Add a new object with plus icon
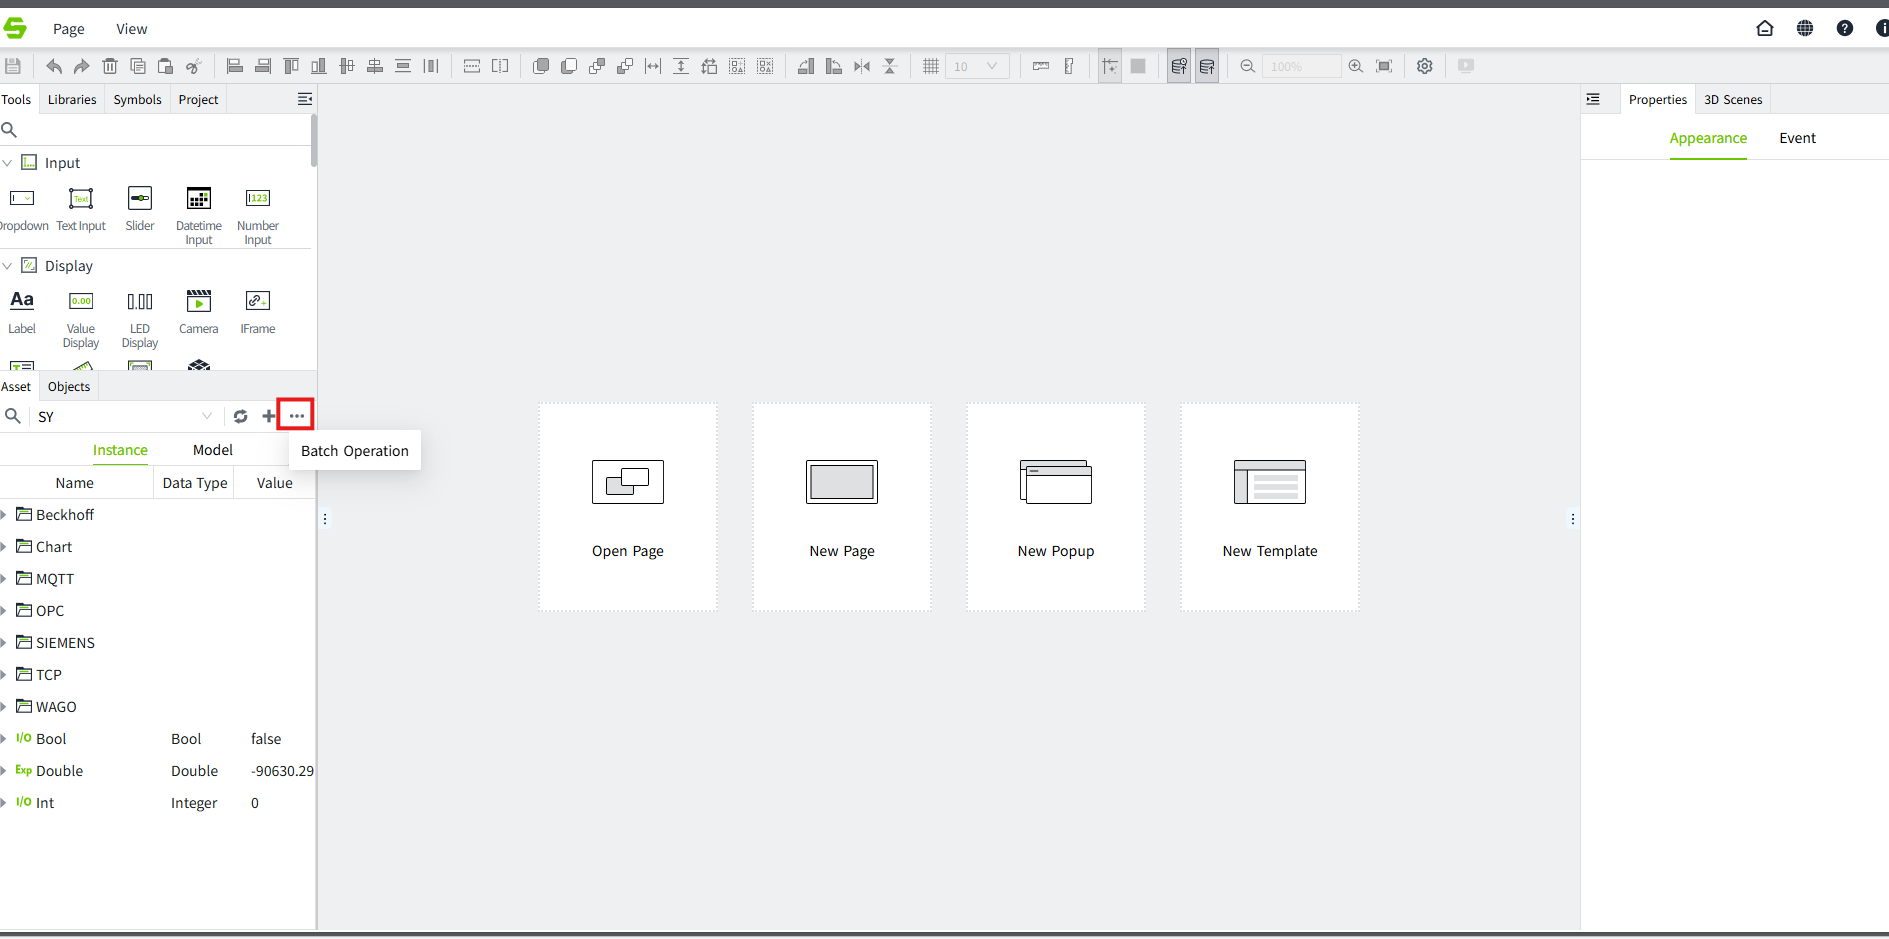Image resolution: width=1889 pixels, height=939 pixels. pyautogui.click(x=268, y=416)
